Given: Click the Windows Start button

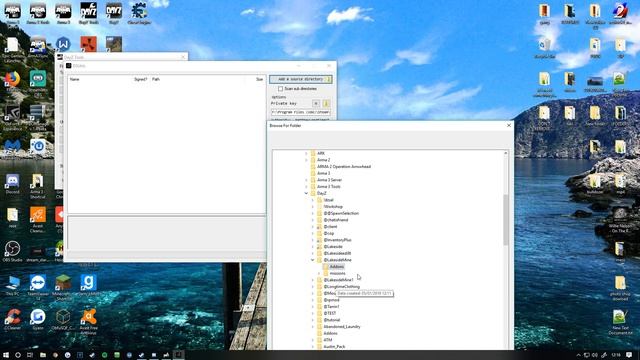Looking at the screenshot, I should point(6,355).
